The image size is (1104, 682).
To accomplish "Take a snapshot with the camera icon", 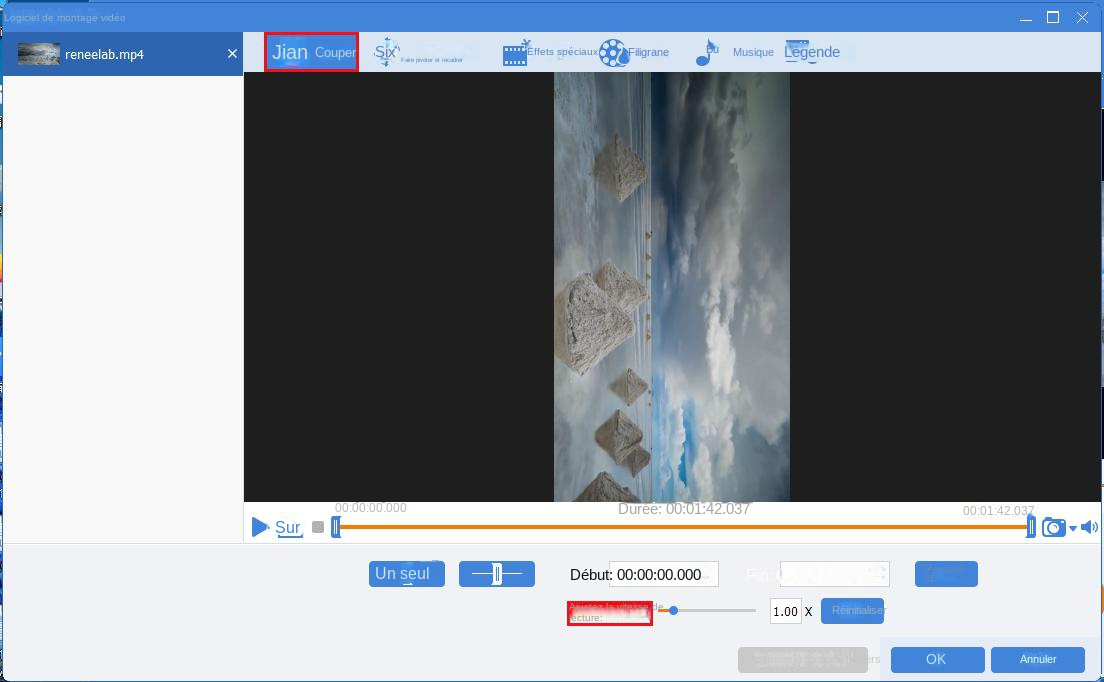I will [x=1054, y=526].
